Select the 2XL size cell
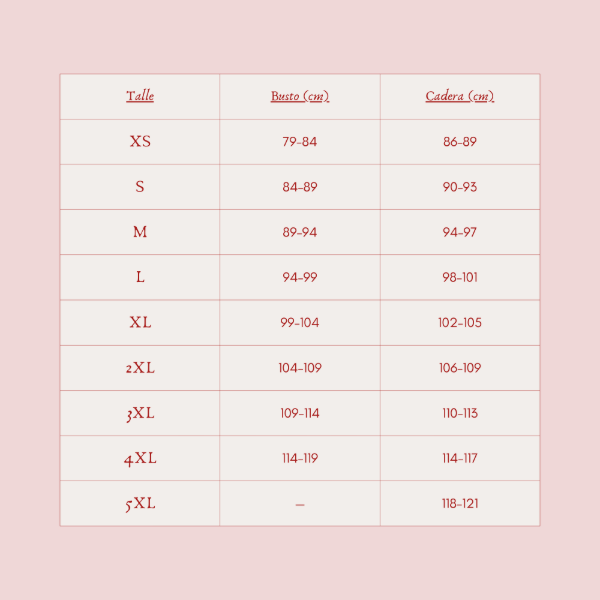Screen dimensions: 600x600 tap(140, 368)
